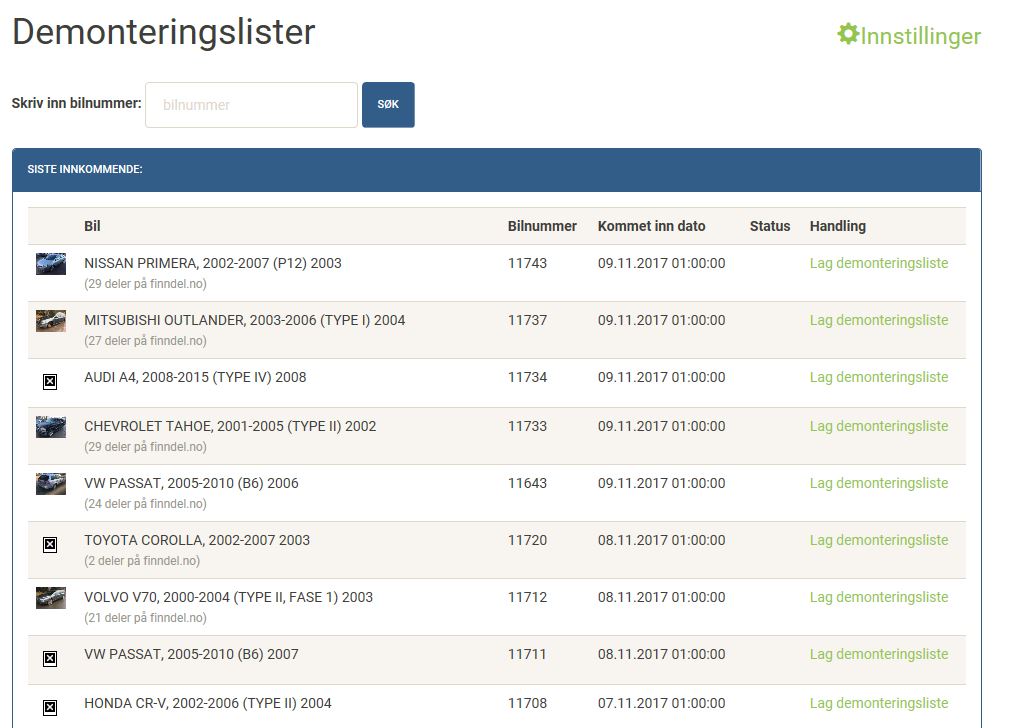Select NISSAN PRIMERA, 2002-2007 (P12) 2003 text
The width and height of the screenshot is (1024, 728).
[x=213, y=263]
